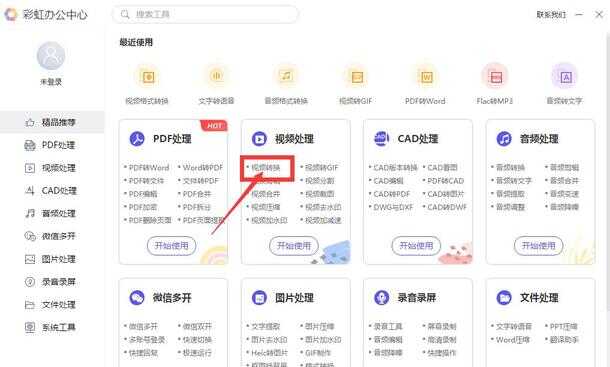Open the 视频分割 link
Screen dimensions: 610x367
click(x=320, y=181)
